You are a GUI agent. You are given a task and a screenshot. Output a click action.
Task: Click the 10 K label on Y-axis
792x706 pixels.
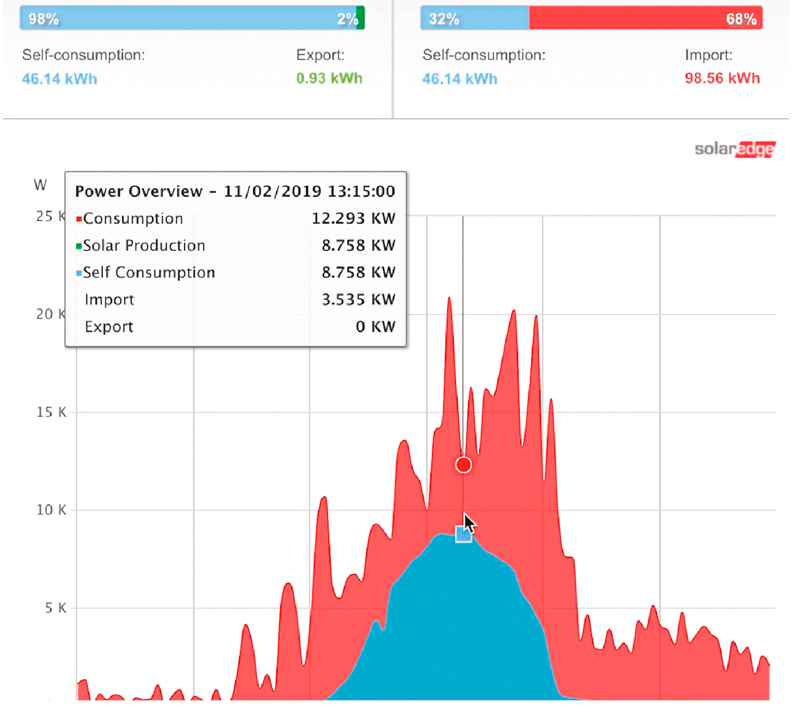click(49, 510)
